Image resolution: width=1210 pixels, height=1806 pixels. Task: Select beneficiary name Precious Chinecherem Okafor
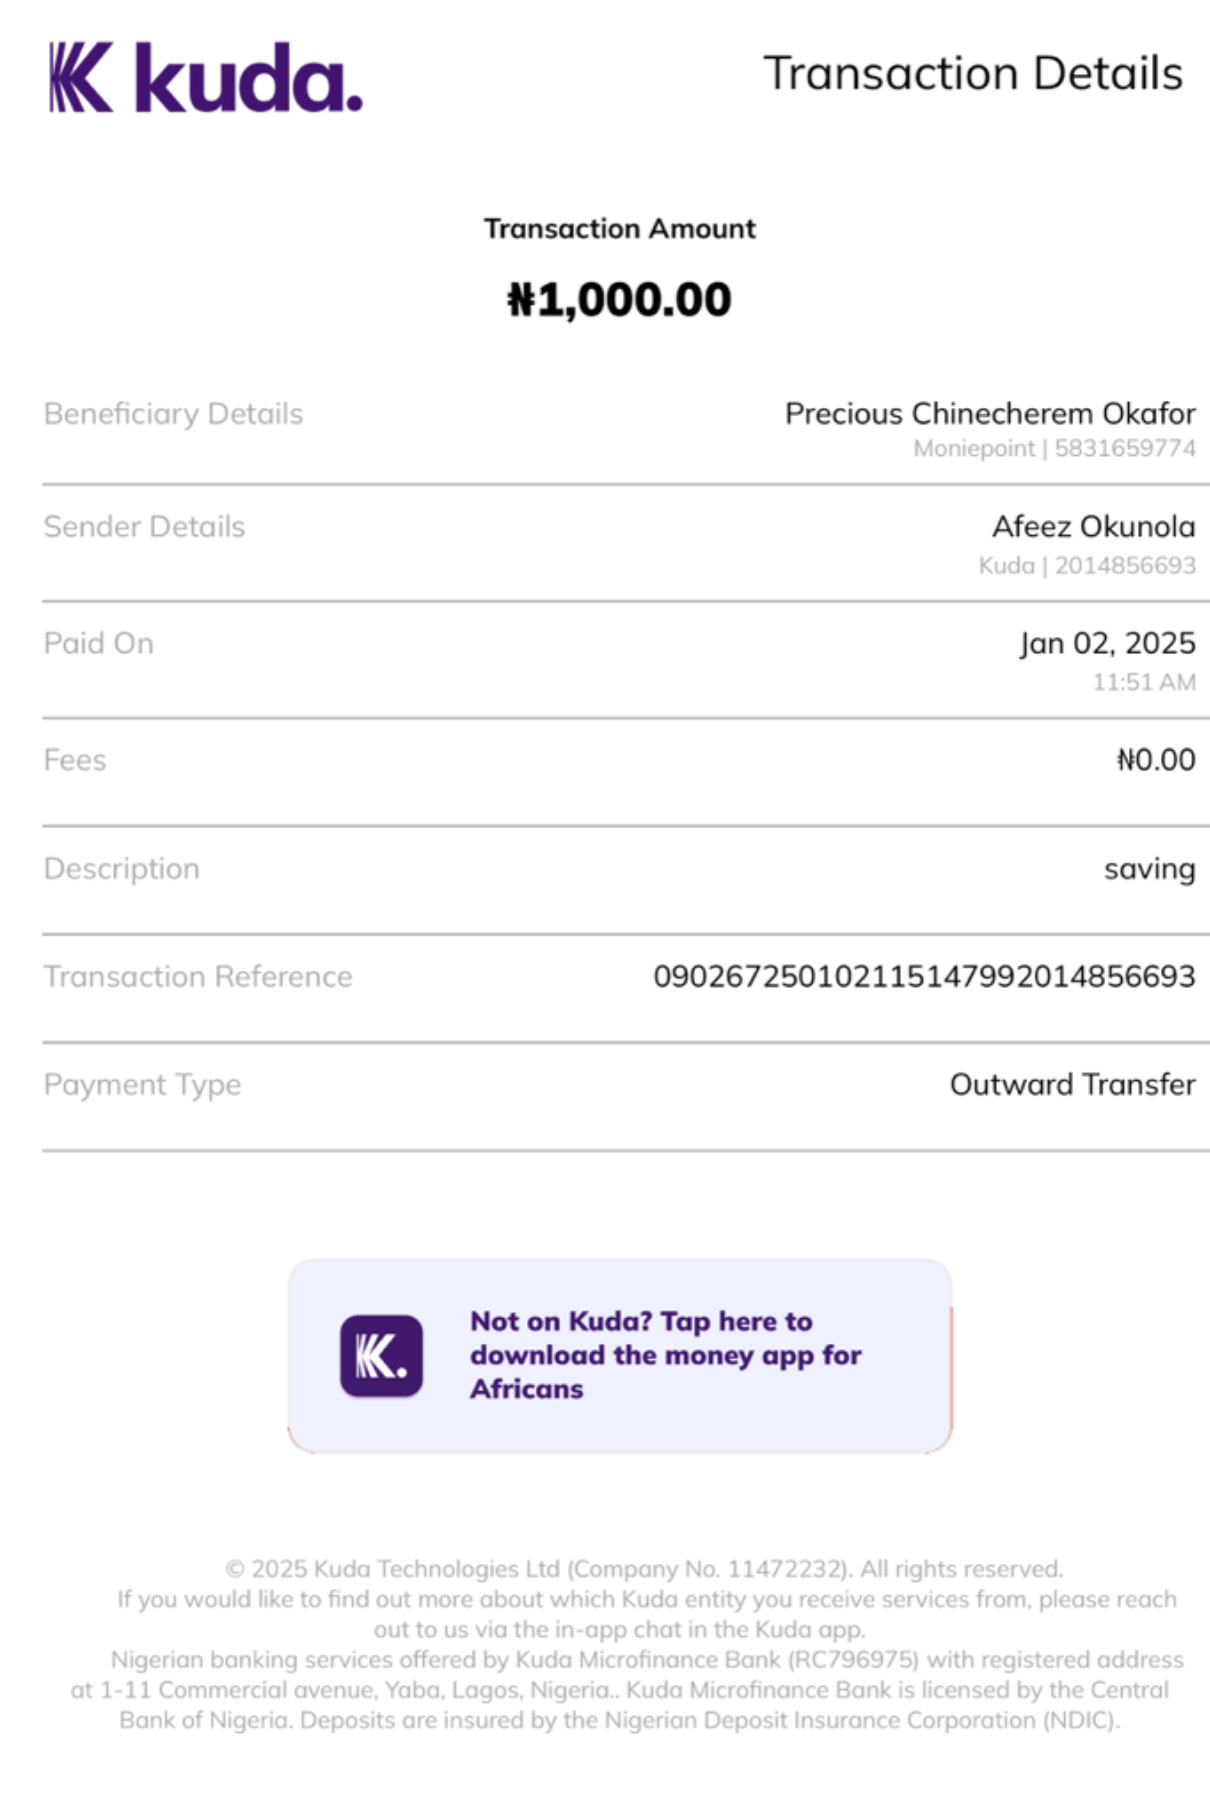click(x=989, y=414)
